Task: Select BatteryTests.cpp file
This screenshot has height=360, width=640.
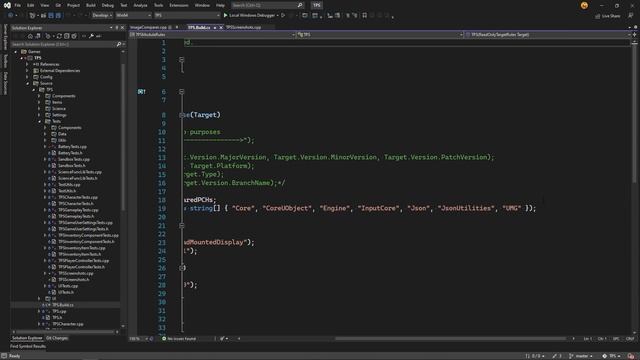Action: (x=72, y=147)
